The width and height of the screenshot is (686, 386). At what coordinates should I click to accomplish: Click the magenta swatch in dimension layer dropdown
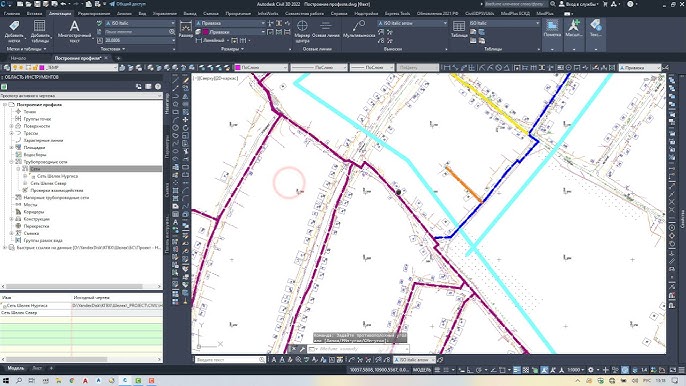[206, 32]
